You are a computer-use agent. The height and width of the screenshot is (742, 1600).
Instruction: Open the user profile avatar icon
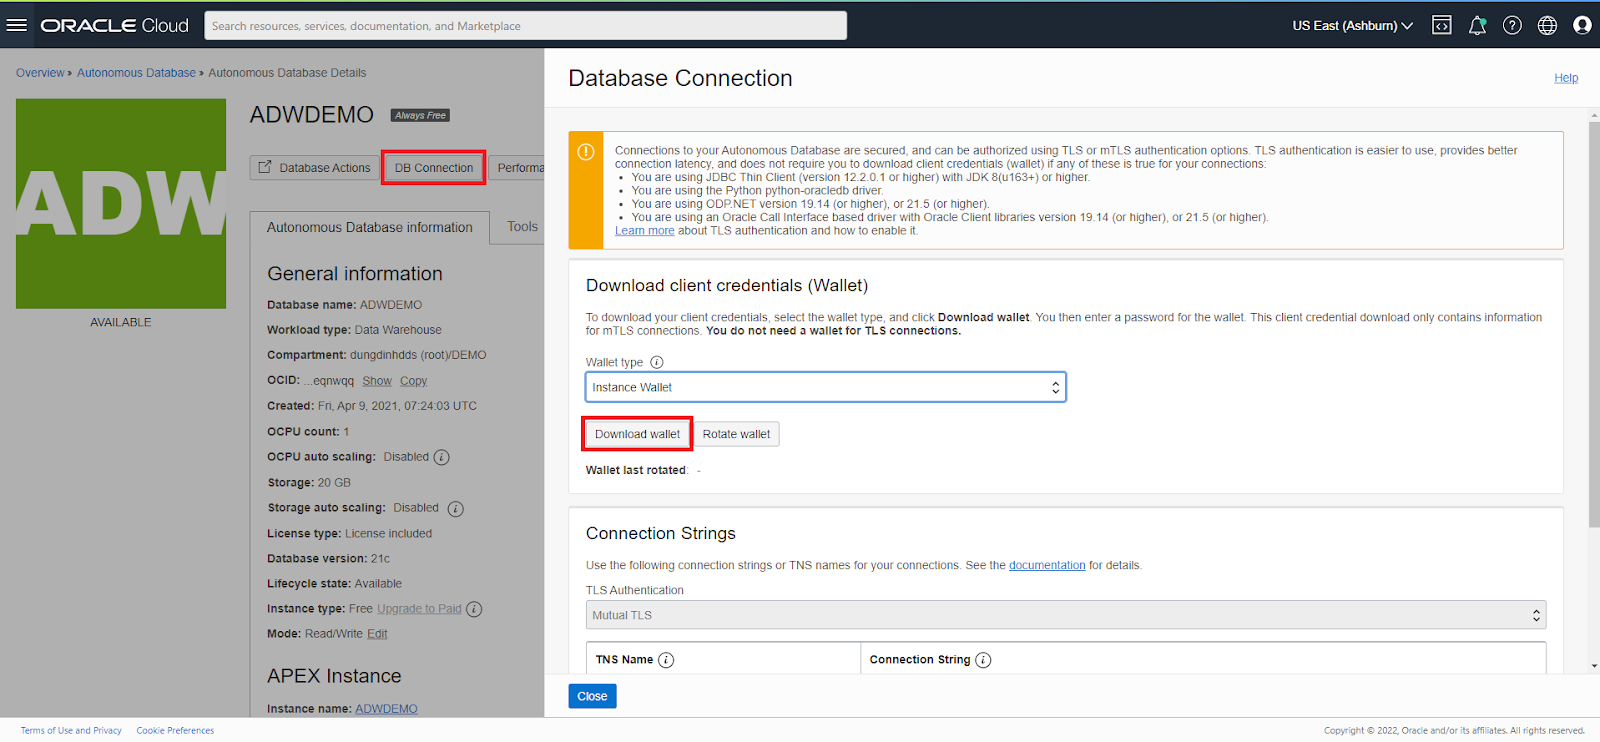click(1582, 25)
